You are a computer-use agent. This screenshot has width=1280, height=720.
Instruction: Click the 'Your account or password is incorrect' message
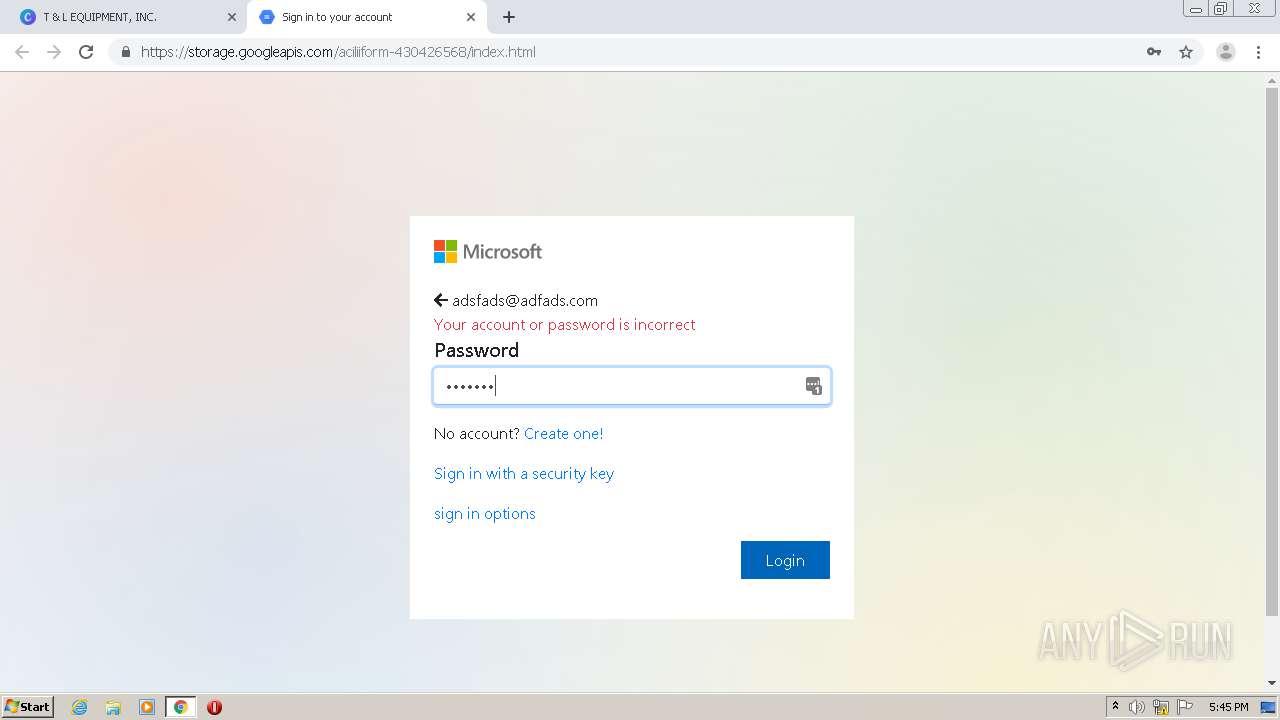[x=565, y=325]
